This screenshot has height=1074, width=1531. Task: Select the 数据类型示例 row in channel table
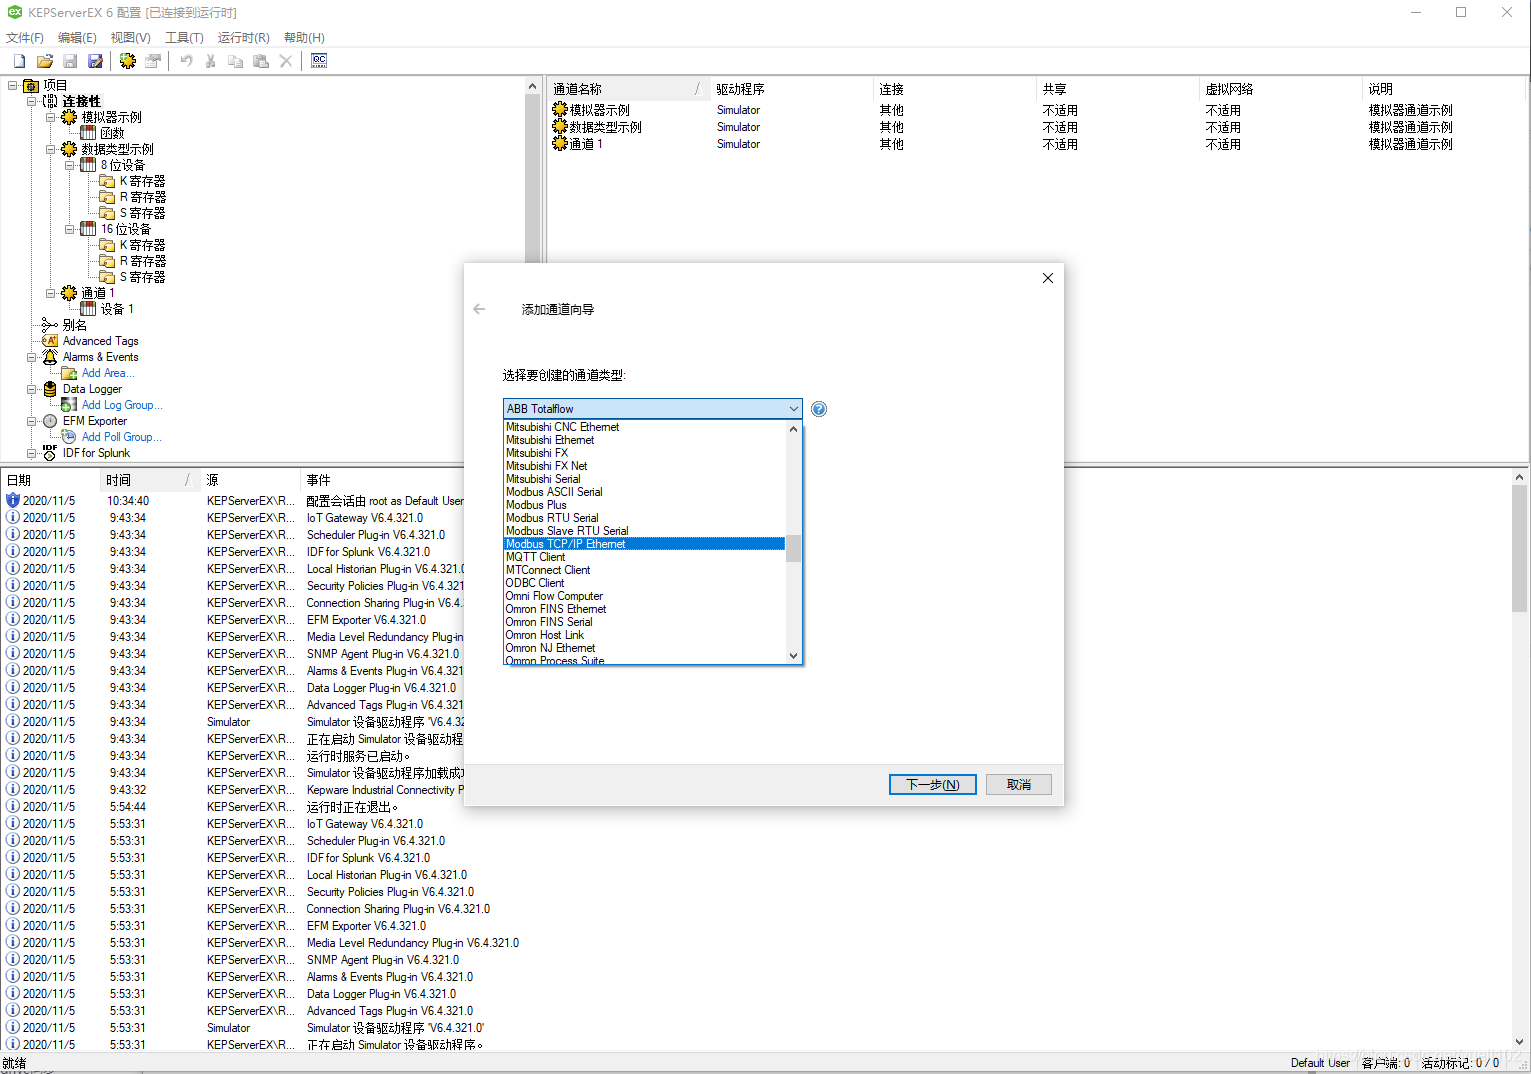click(1038, 127)
